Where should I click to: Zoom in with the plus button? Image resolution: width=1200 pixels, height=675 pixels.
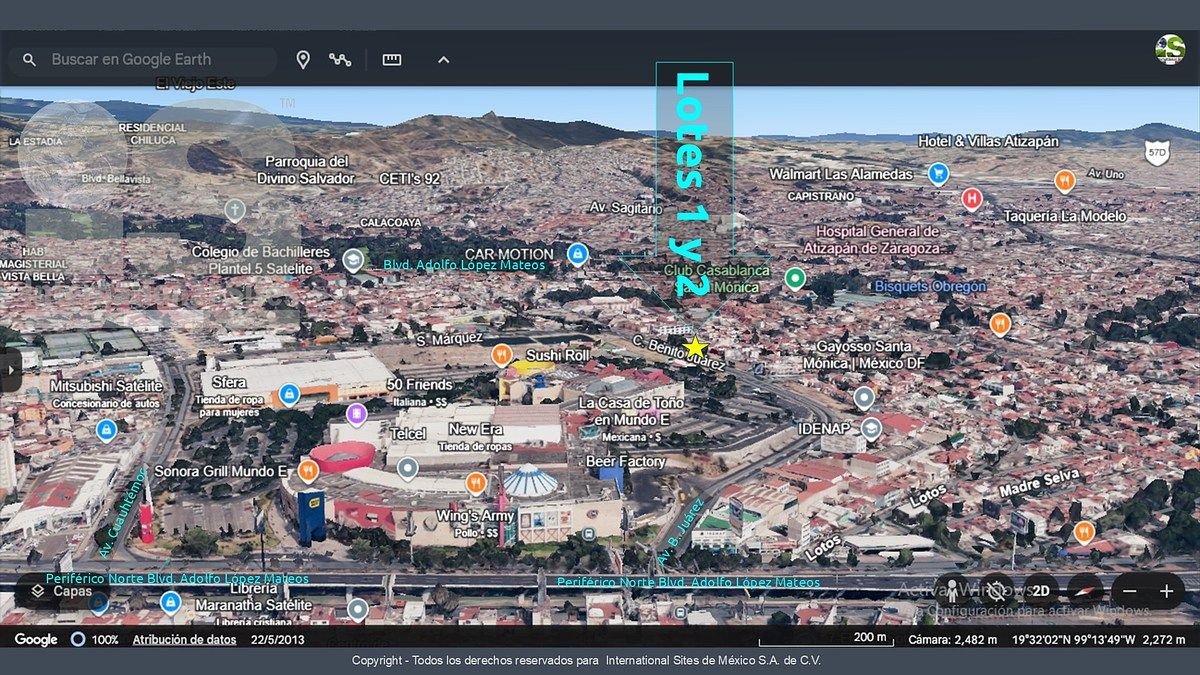1166,591
